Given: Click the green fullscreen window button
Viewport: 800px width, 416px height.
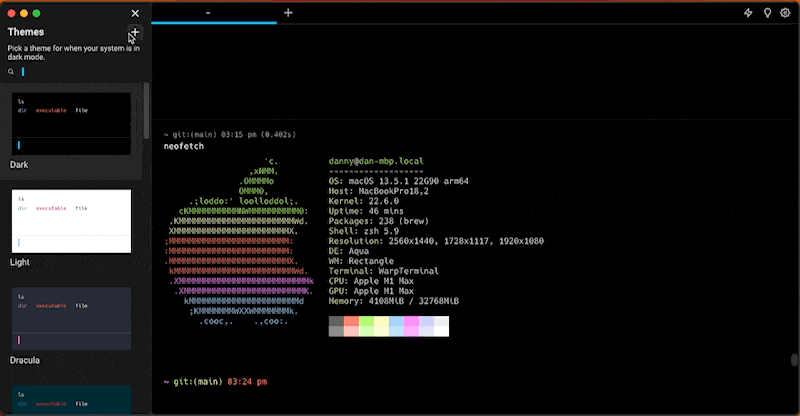Looking at the screenshot, I should [36, 13].
